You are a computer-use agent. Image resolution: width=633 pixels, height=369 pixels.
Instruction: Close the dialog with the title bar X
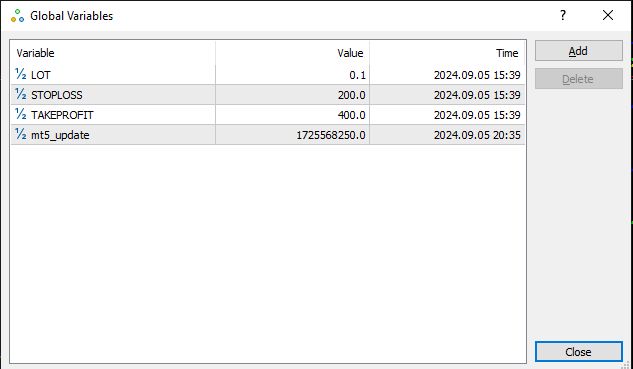click(x=608, y=16)
